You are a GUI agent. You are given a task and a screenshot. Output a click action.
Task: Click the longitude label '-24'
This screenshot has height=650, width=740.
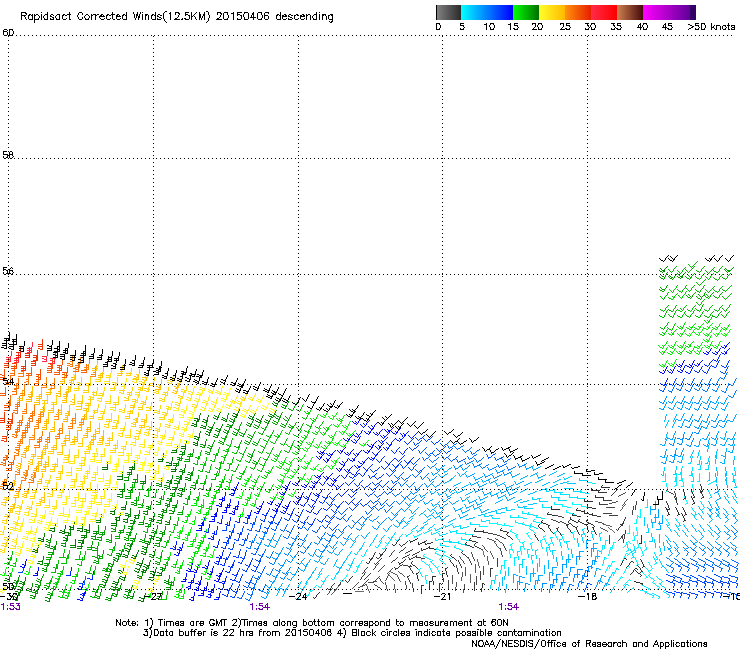point(298,597)
